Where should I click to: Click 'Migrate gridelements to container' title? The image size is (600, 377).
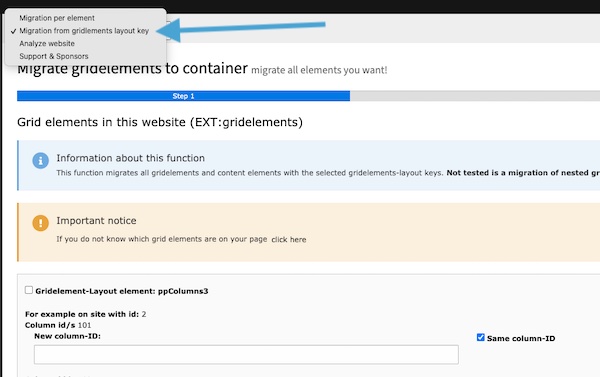pyautogui.click(x=132, y=69)
